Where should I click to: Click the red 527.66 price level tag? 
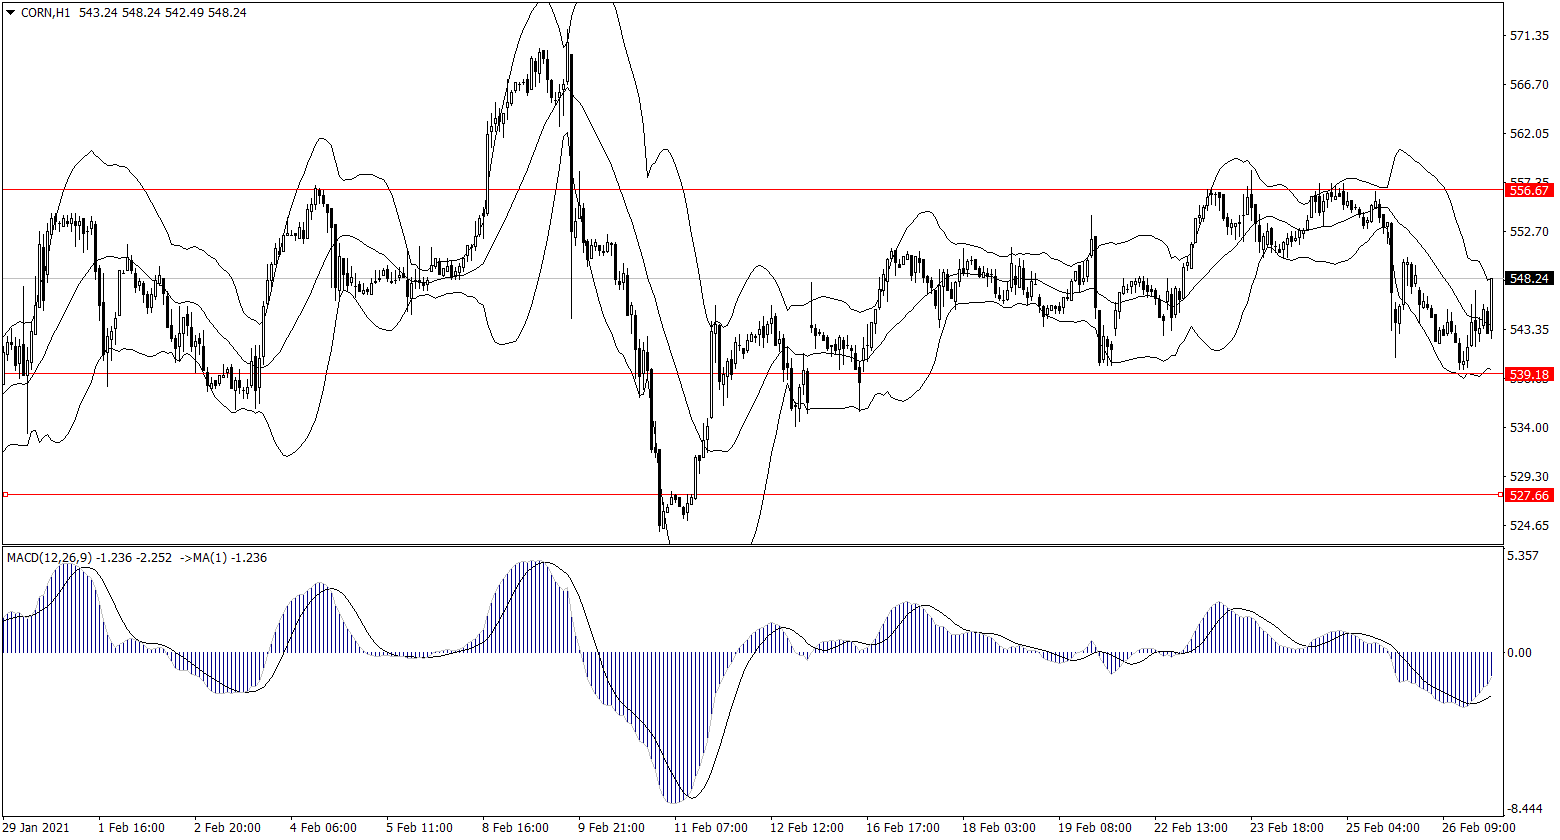click(1529, 495)
